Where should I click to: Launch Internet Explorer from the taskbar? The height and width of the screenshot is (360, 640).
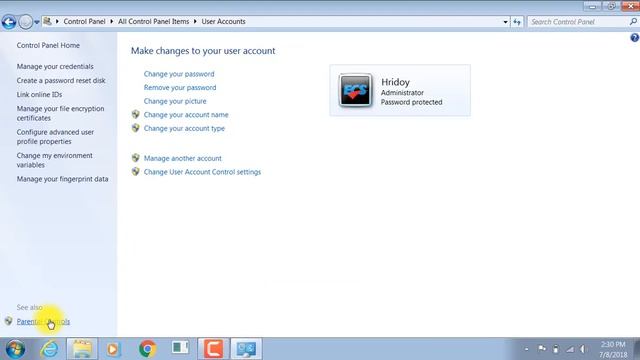(49, 349)
